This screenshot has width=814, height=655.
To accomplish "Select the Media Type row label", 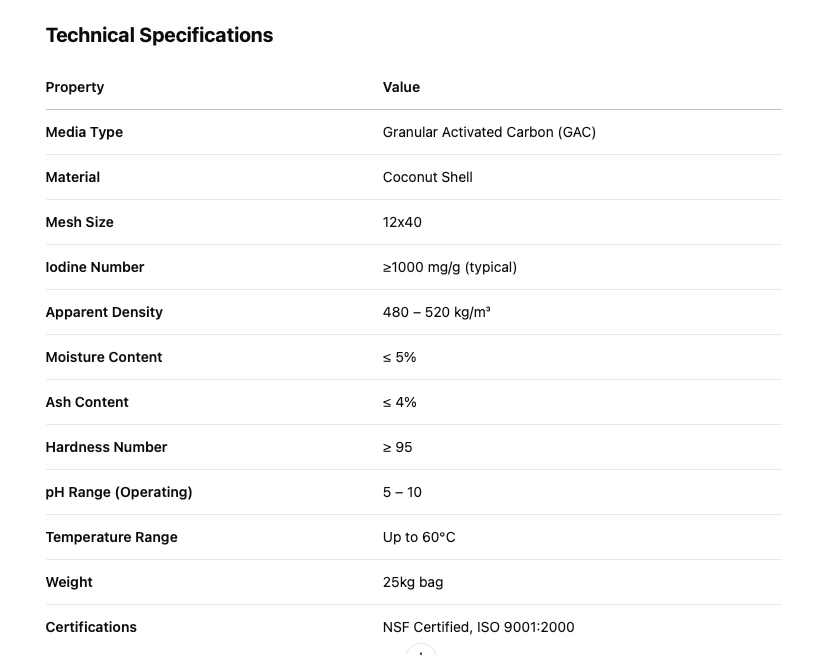I will (x=84, y=132).
